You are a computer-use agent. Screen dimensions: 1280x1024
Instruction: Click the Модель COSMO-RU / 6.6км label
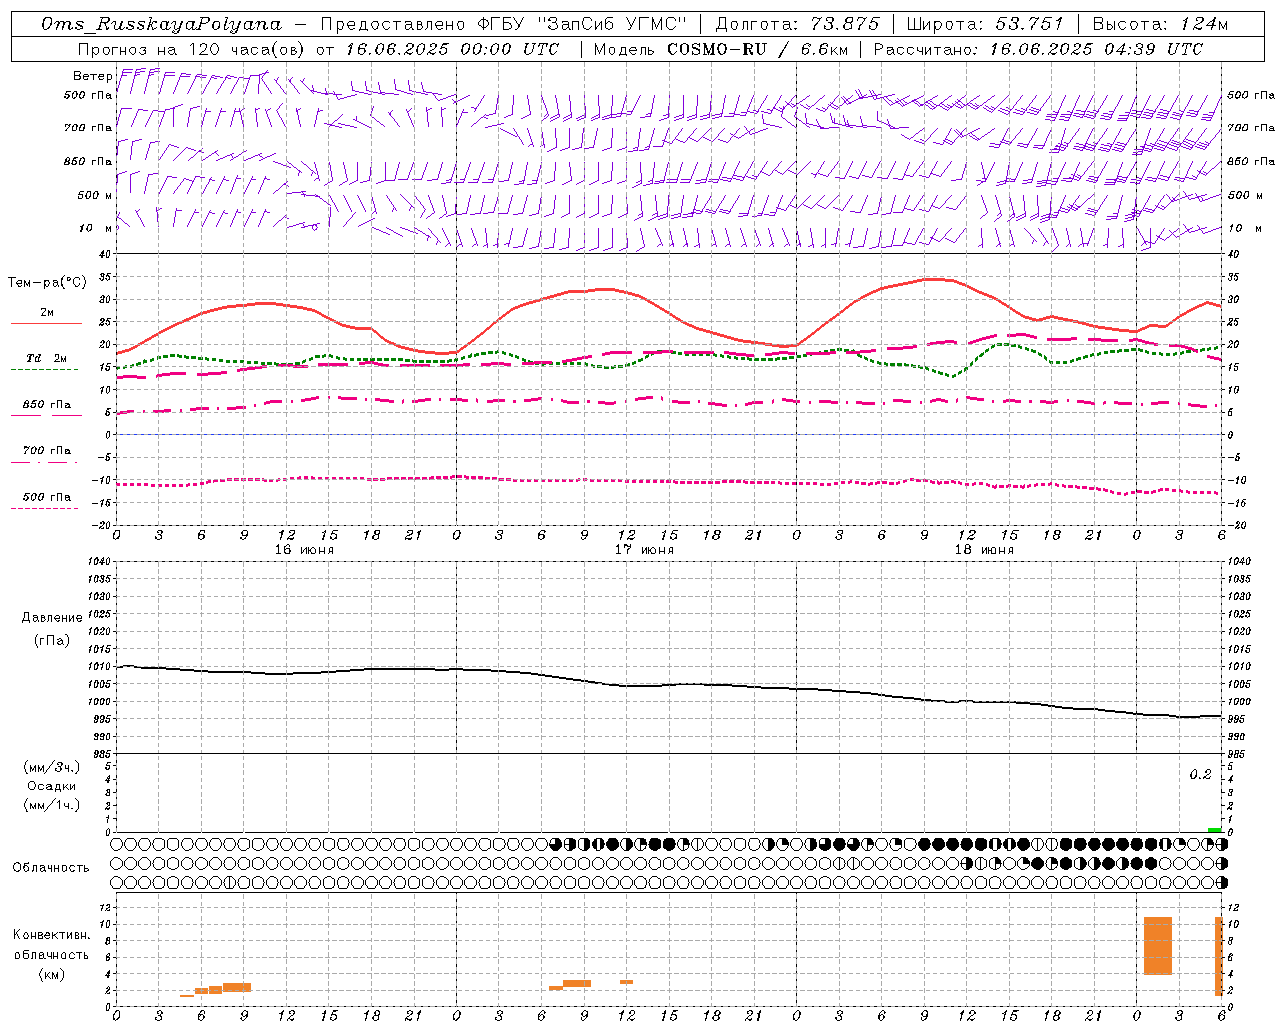pyautogui.click(x=721, y=49)
